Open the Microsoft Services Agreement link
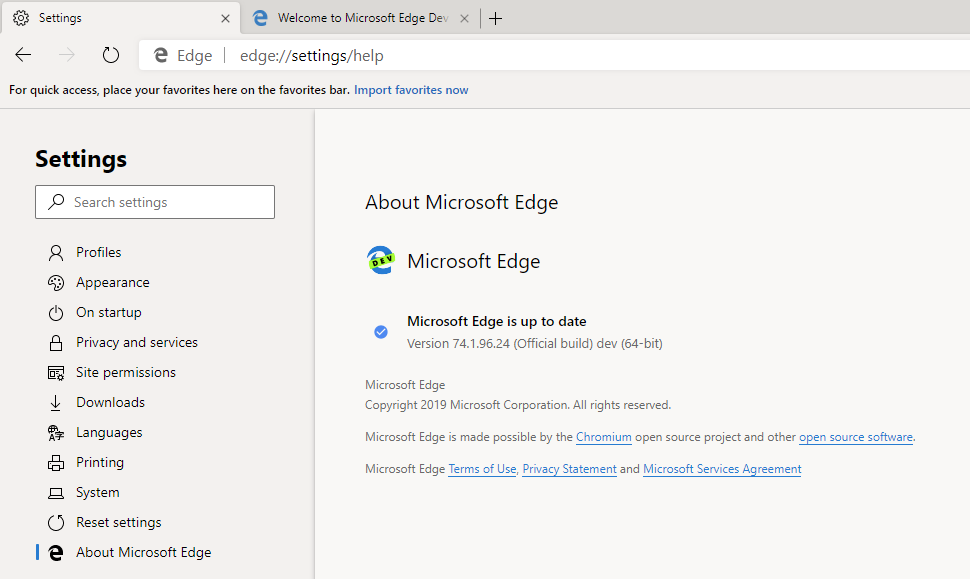 click(722, 468)
